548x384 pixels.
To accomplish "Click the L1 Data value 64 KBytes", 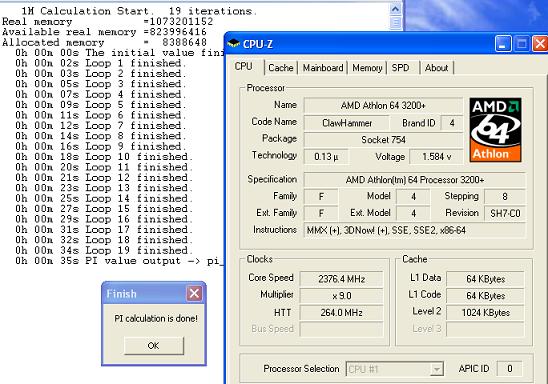I will (x=485, y=279).
